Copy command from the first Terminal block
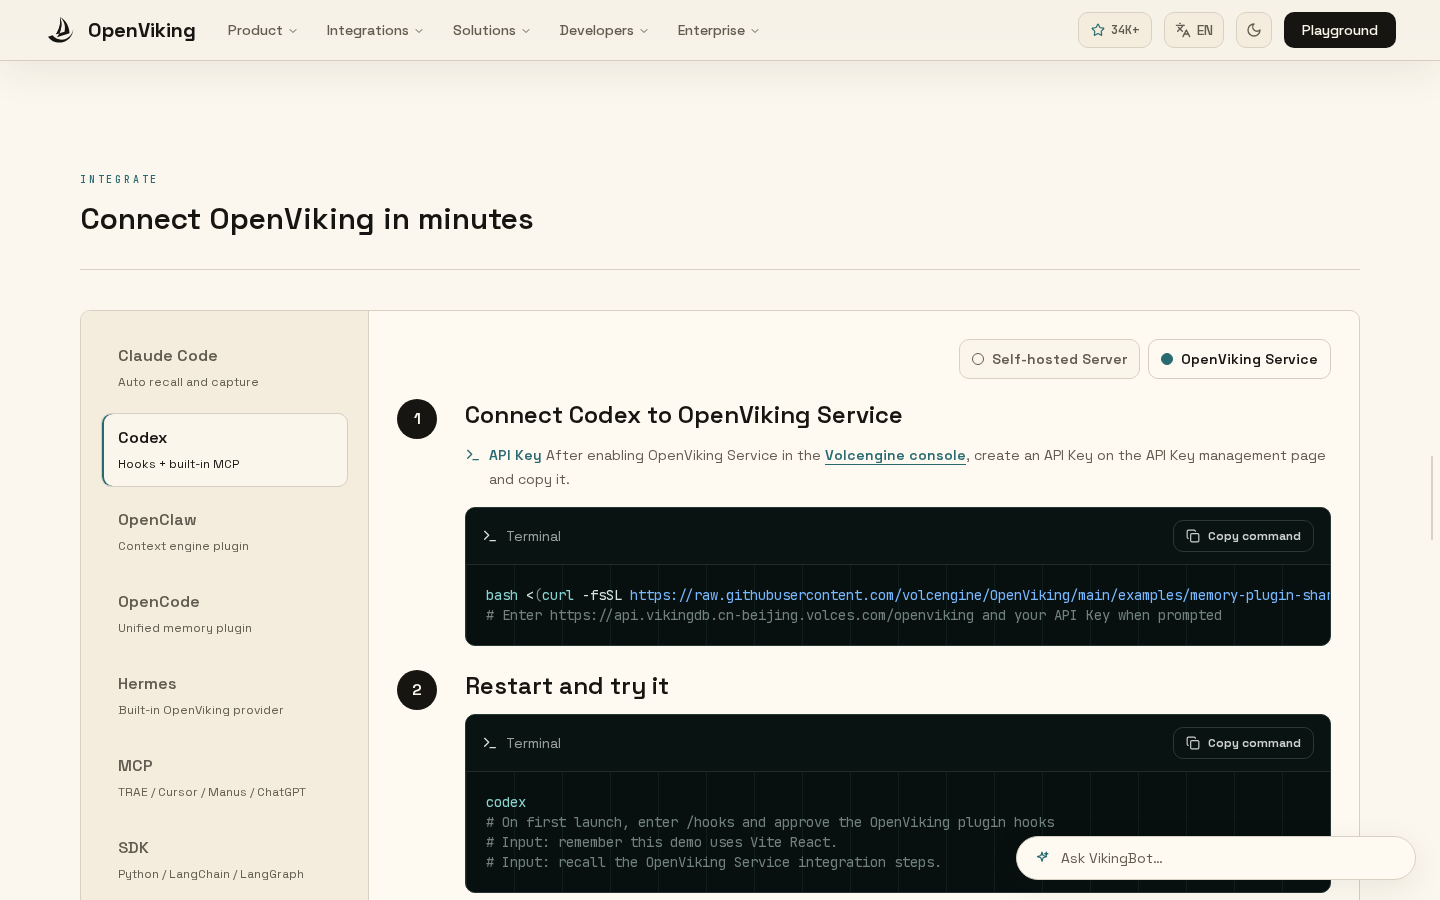 (1243, 536)
